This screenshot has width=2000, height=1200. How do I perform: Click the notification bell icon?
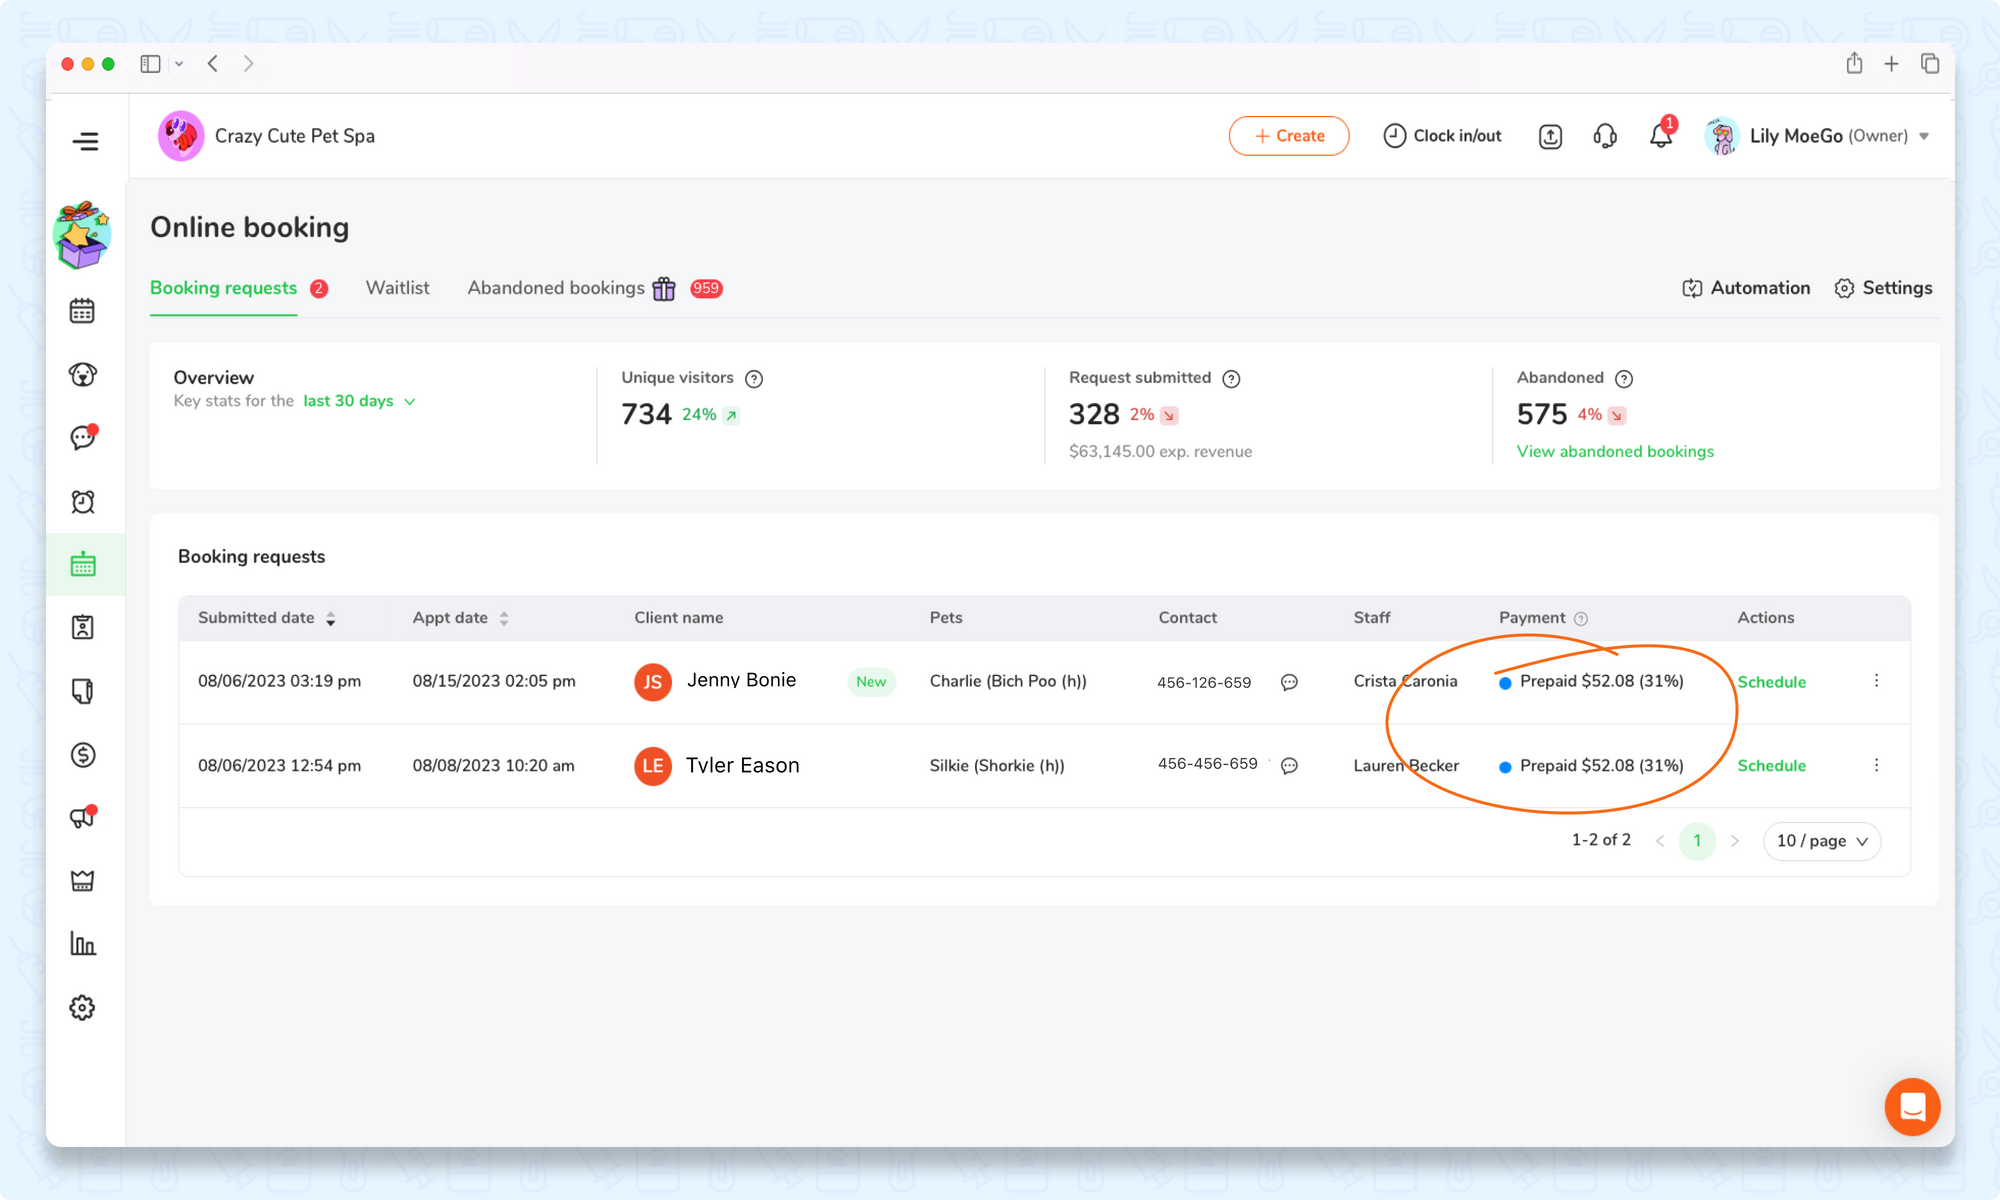1660,136
